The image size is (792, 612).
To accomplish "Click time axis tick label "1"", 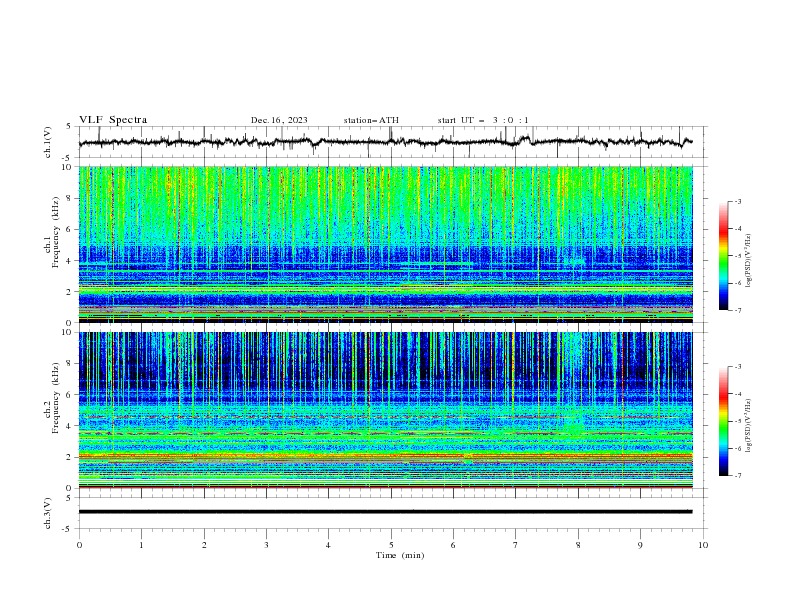I will coord(141,545).
